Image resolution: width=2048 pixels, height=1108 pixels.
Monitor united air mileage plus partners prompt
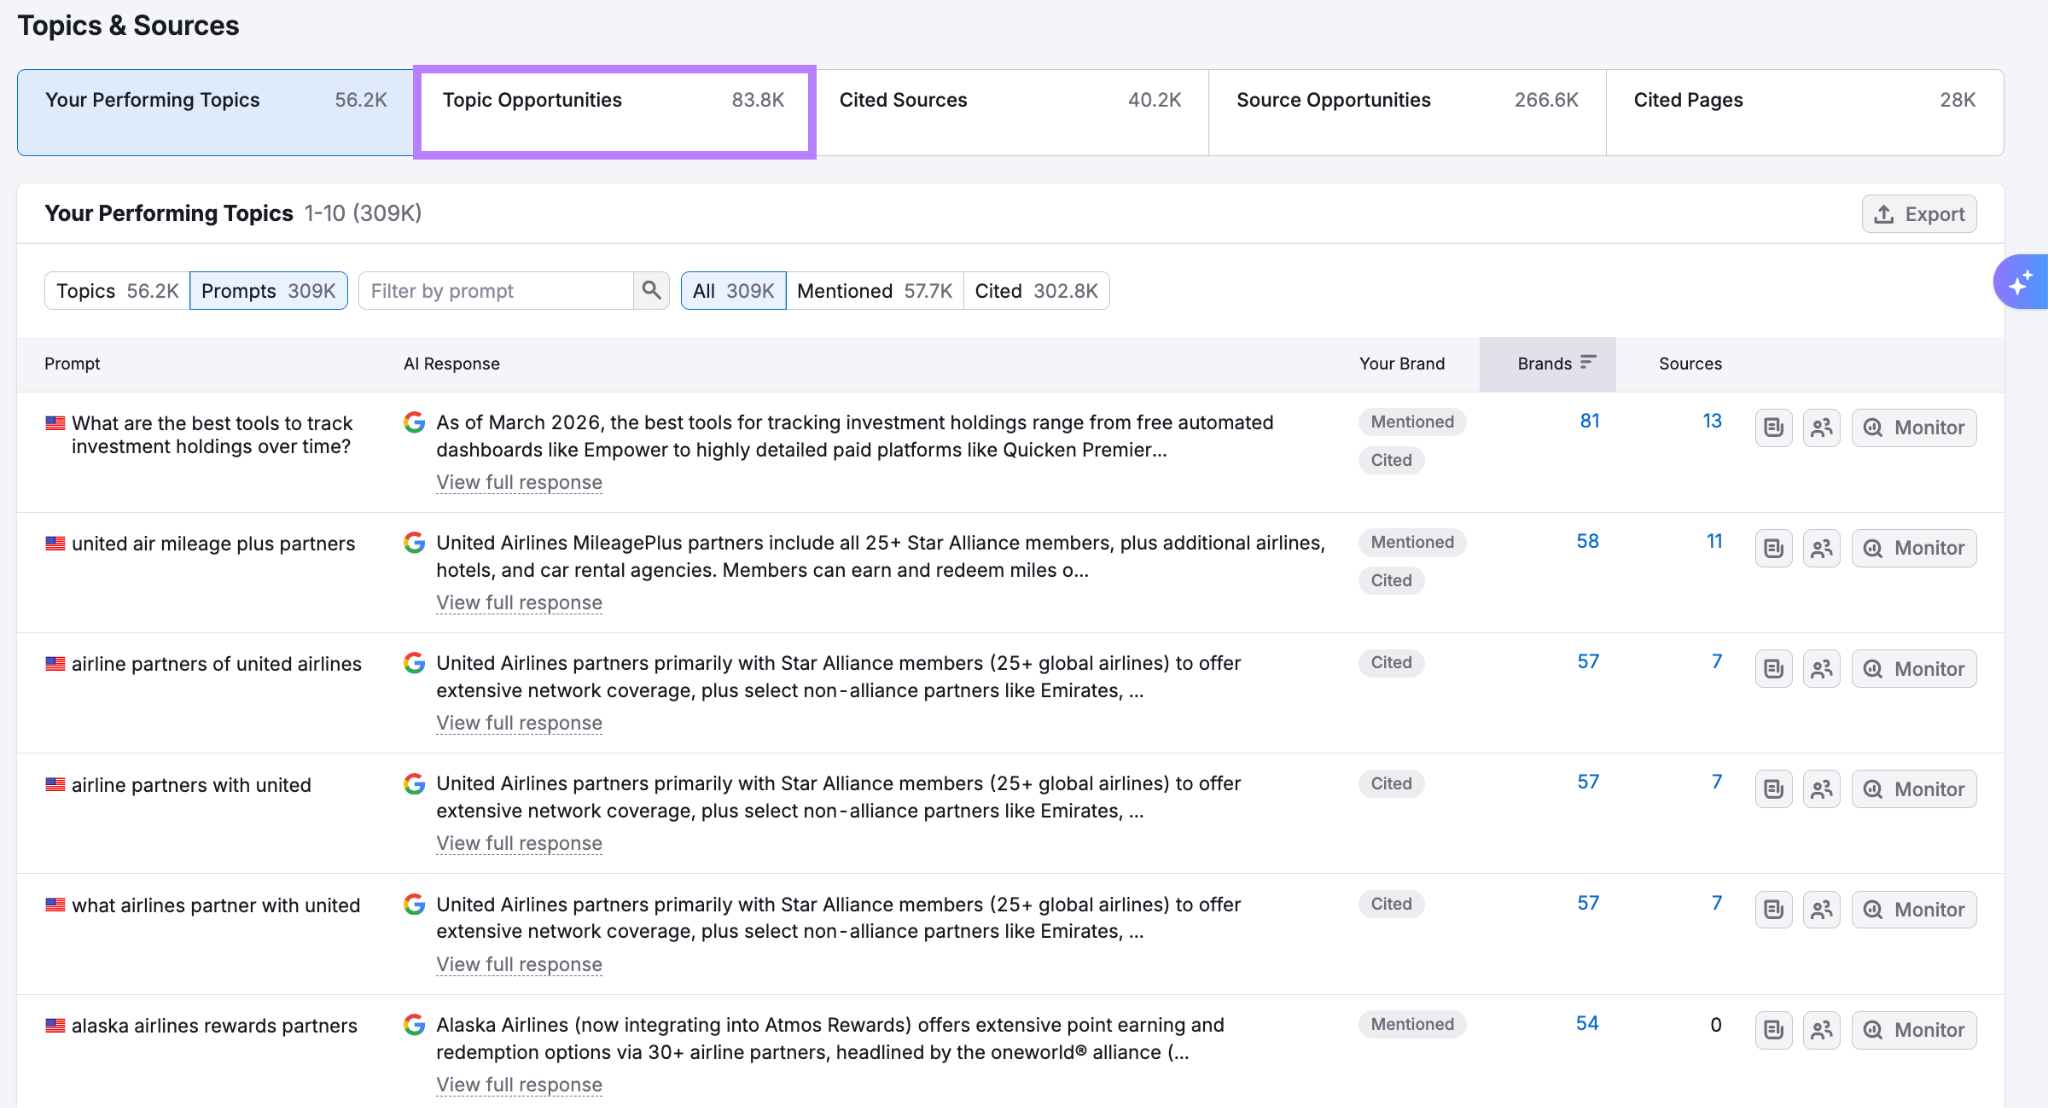tap(1914, 548)
